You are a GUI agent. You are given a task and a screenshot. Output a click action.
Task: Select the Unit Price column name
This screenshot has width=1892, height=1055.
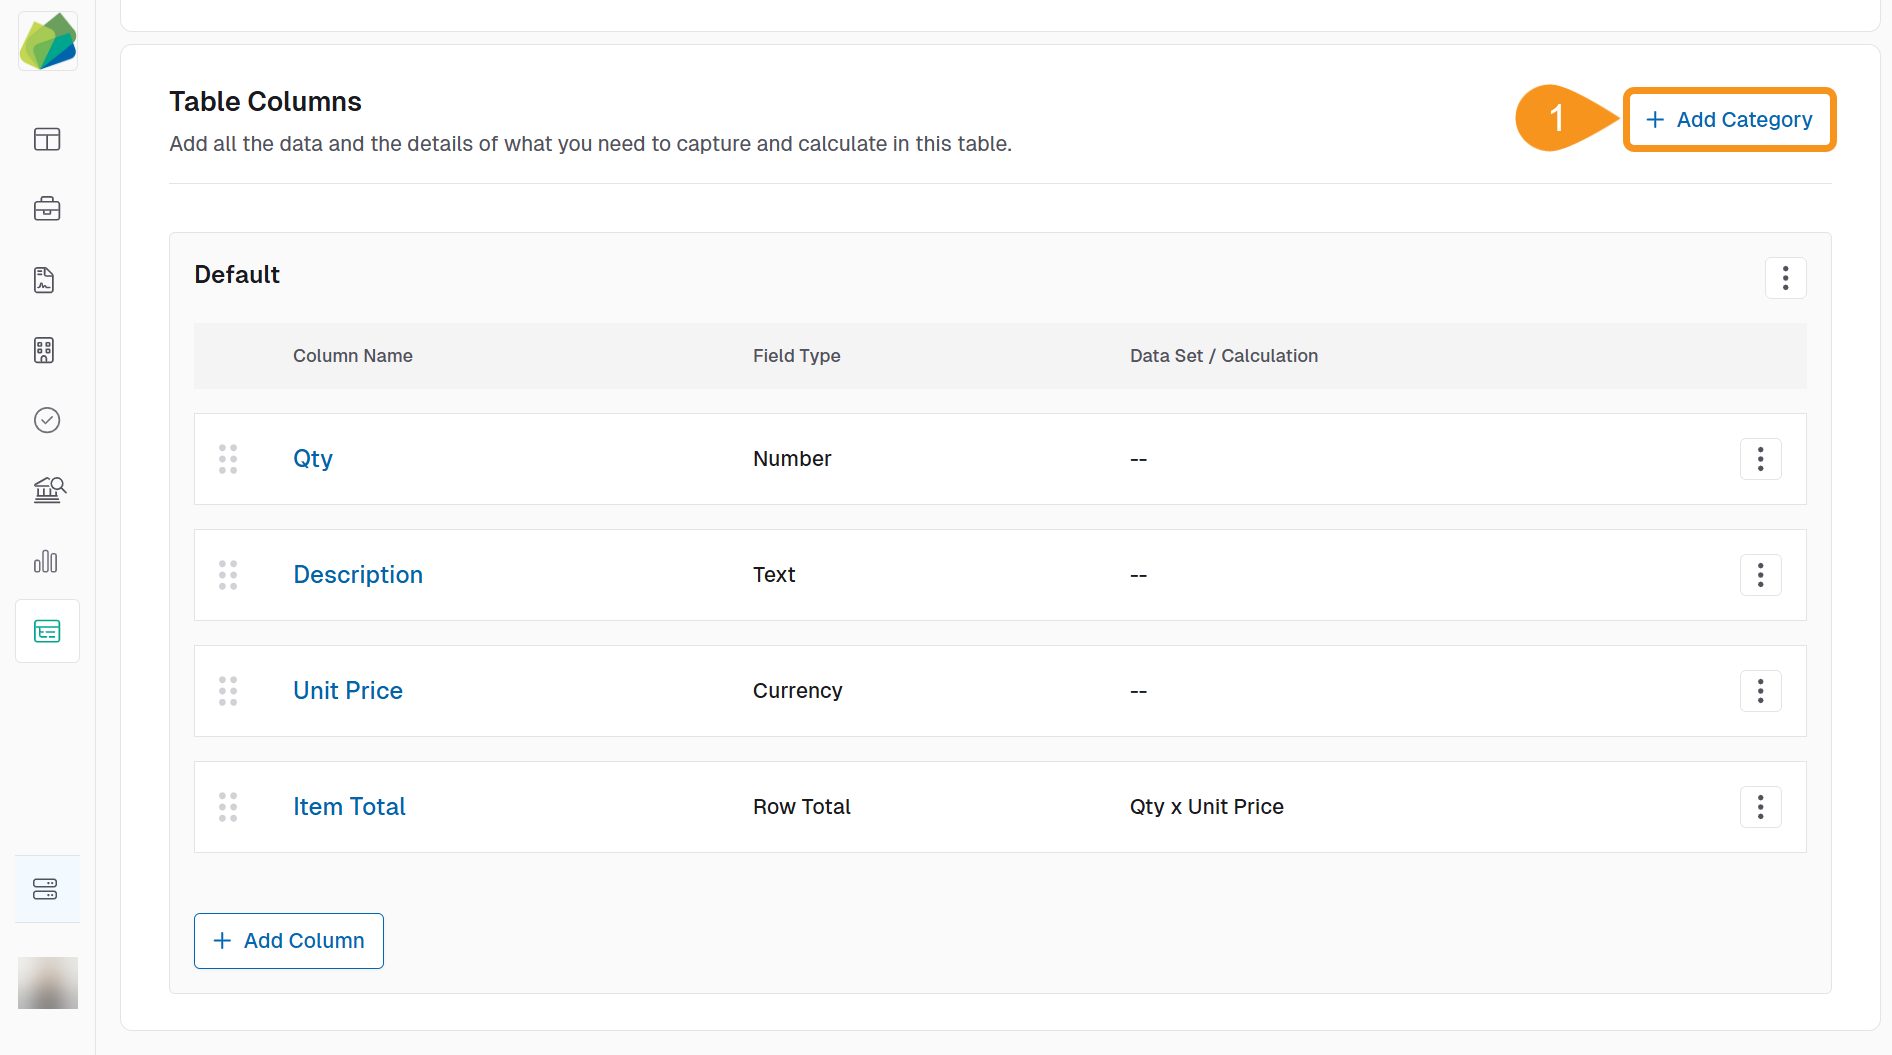click(x=347, y=690)
